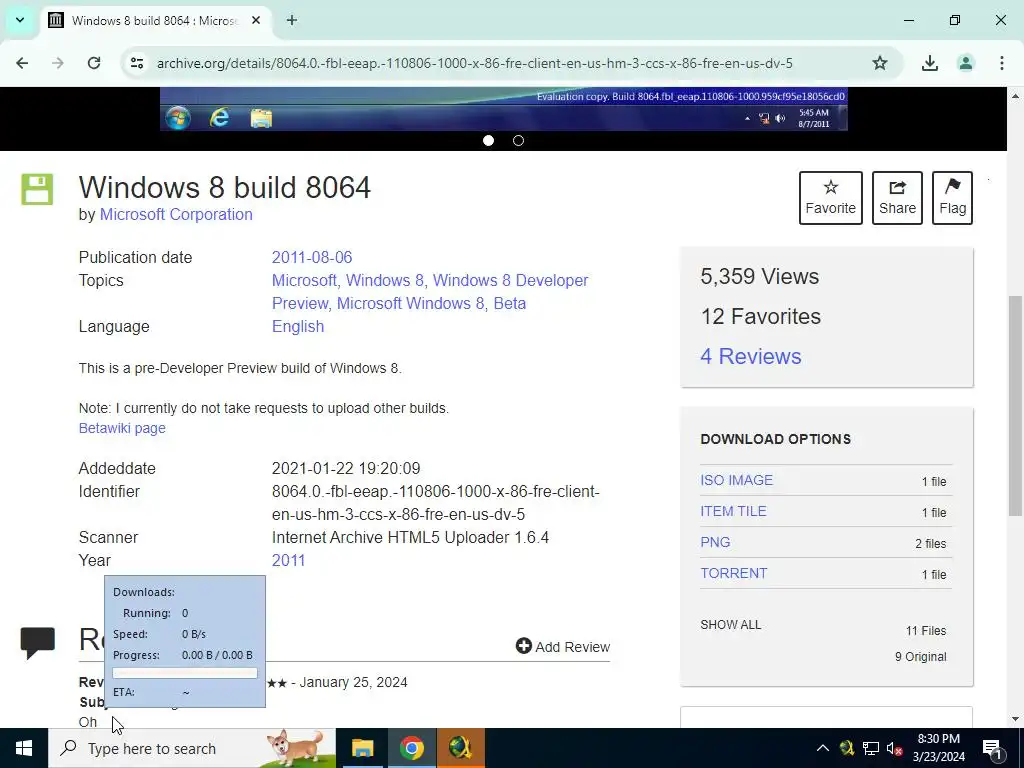The image size is (1024, 768).
Task: Go back to the previous page
Action: click(22, 63)
